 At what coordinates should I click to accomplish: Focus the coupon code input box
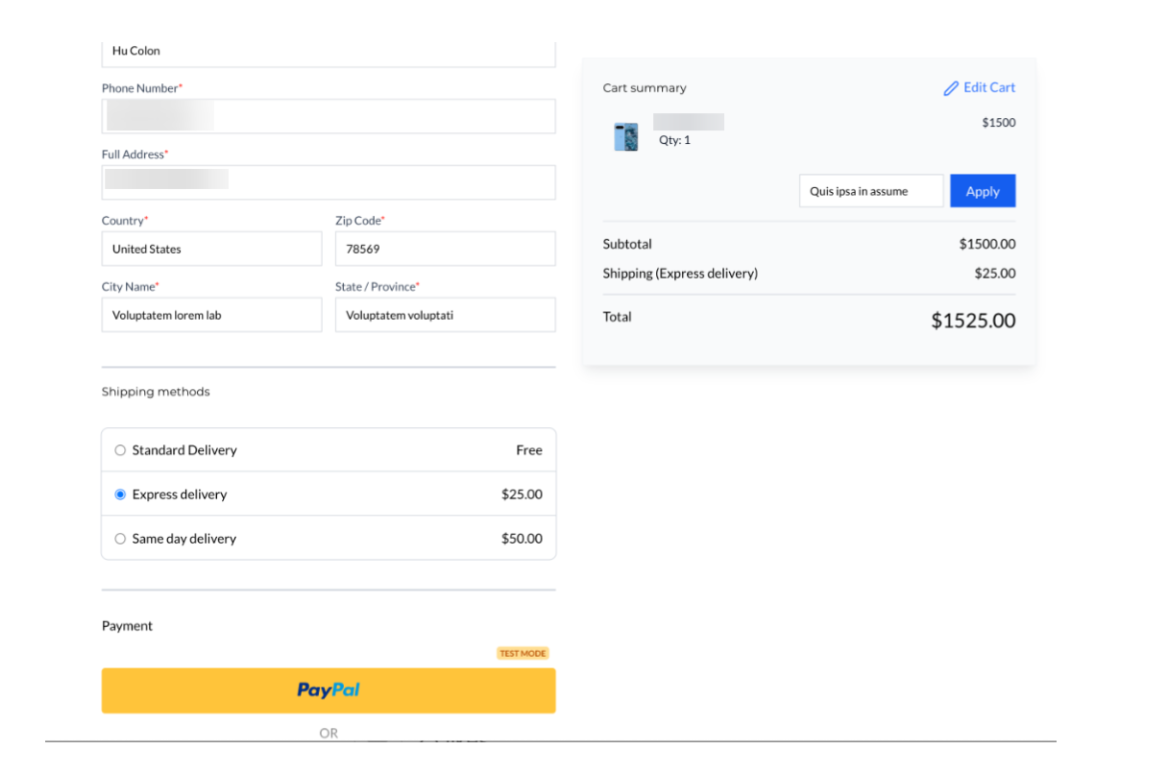(x=870, y=191)
